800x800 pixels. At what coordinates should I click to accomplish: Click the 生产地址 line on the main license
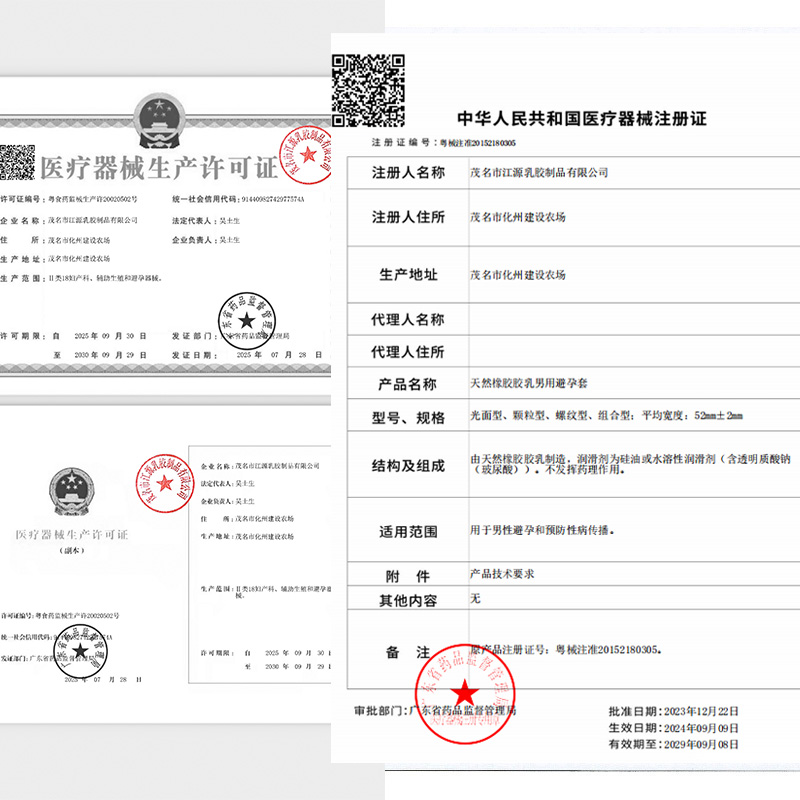(55, 259)
